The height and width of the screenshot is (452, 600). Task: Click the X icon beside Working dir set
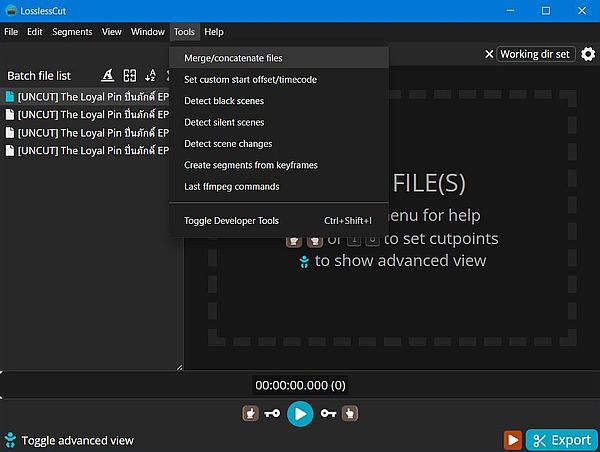point(489,54)
